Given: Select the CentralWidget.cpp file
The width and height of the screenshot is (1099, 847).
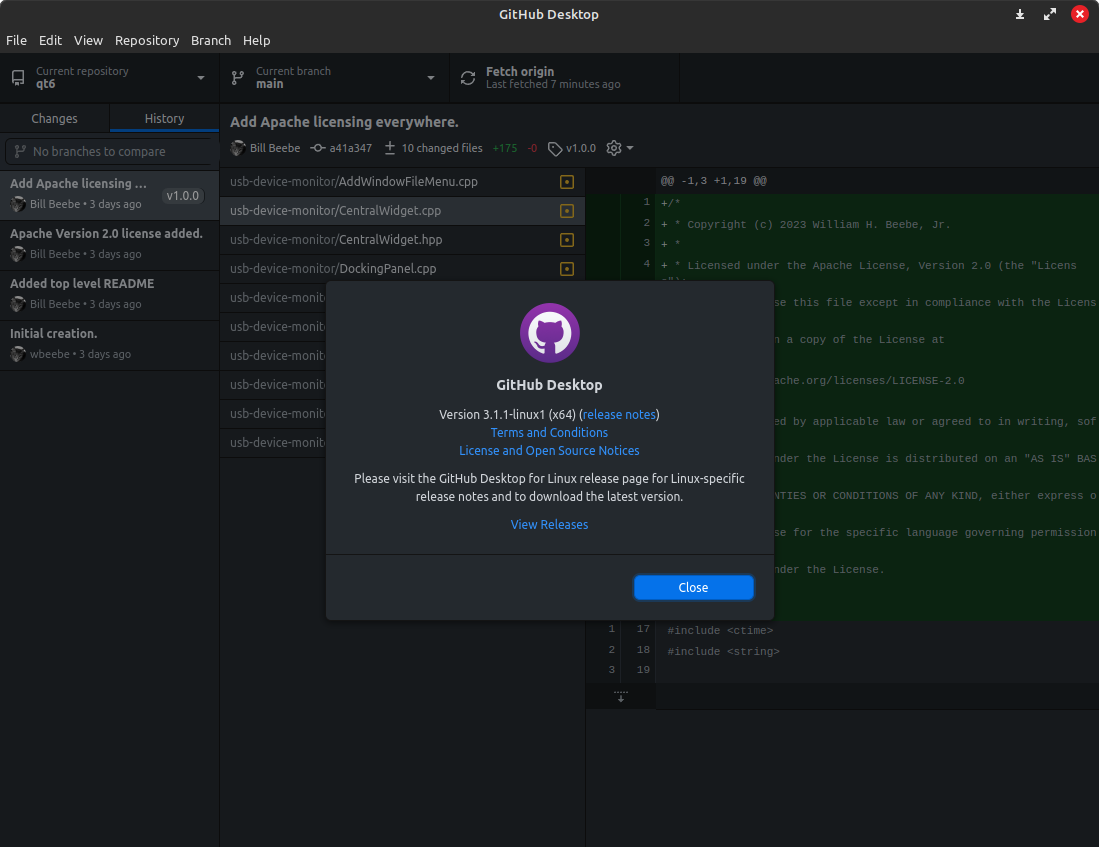Looking at the screenshot, I should click(x=402, y=210).
